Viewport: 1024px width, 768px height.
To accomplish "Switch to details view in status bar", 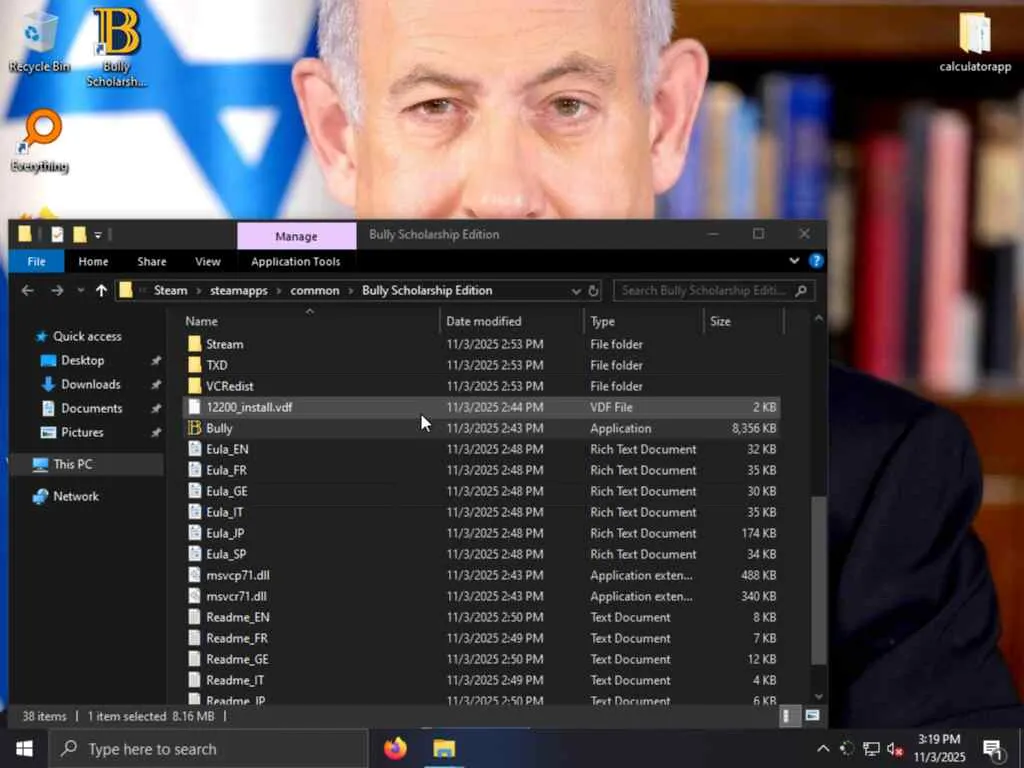I will tap(790, 716).
